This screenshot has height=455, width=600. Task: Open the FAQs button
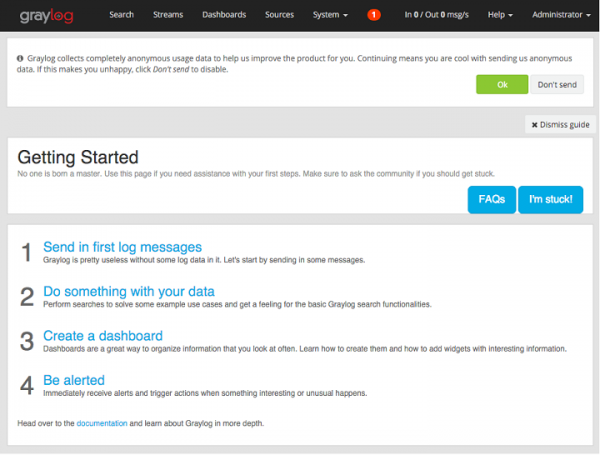(492, 199)
